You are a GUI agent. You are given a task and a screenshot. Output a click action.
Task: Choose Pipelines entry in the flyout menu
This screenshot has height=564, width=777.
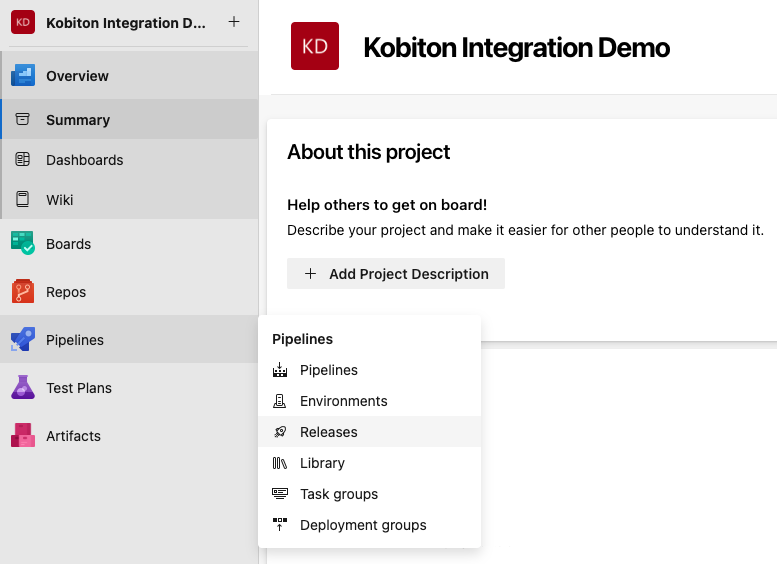pos(370,370)
